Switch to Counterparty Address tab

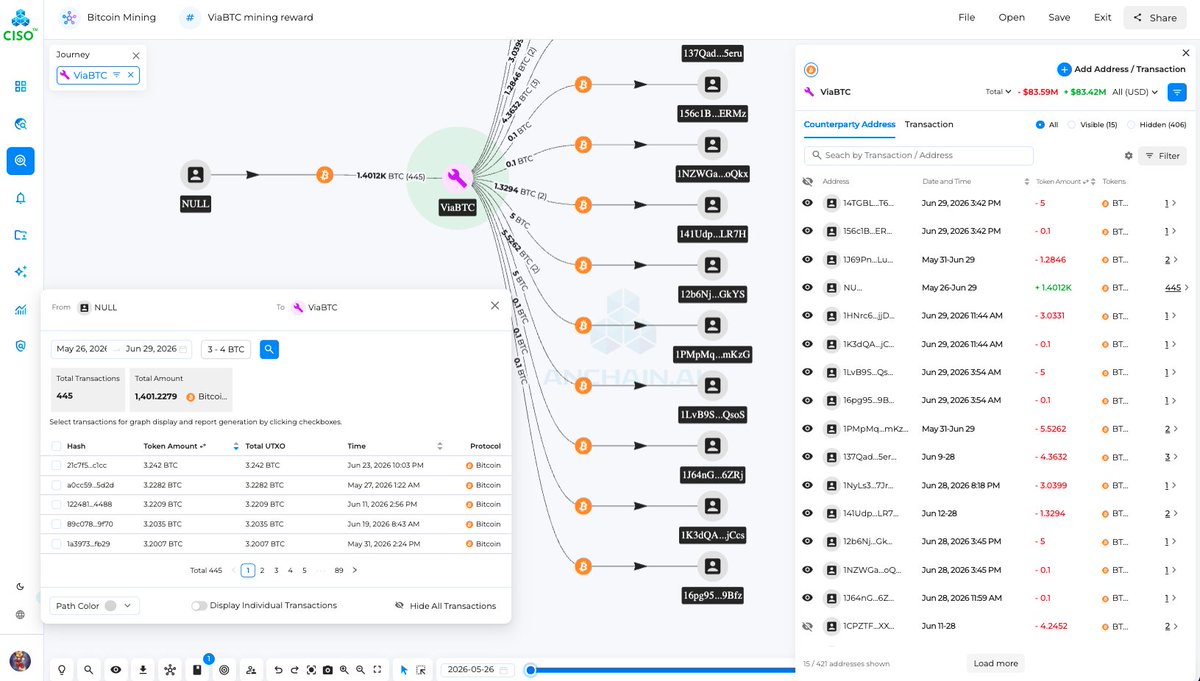click(x=850, y=125)
